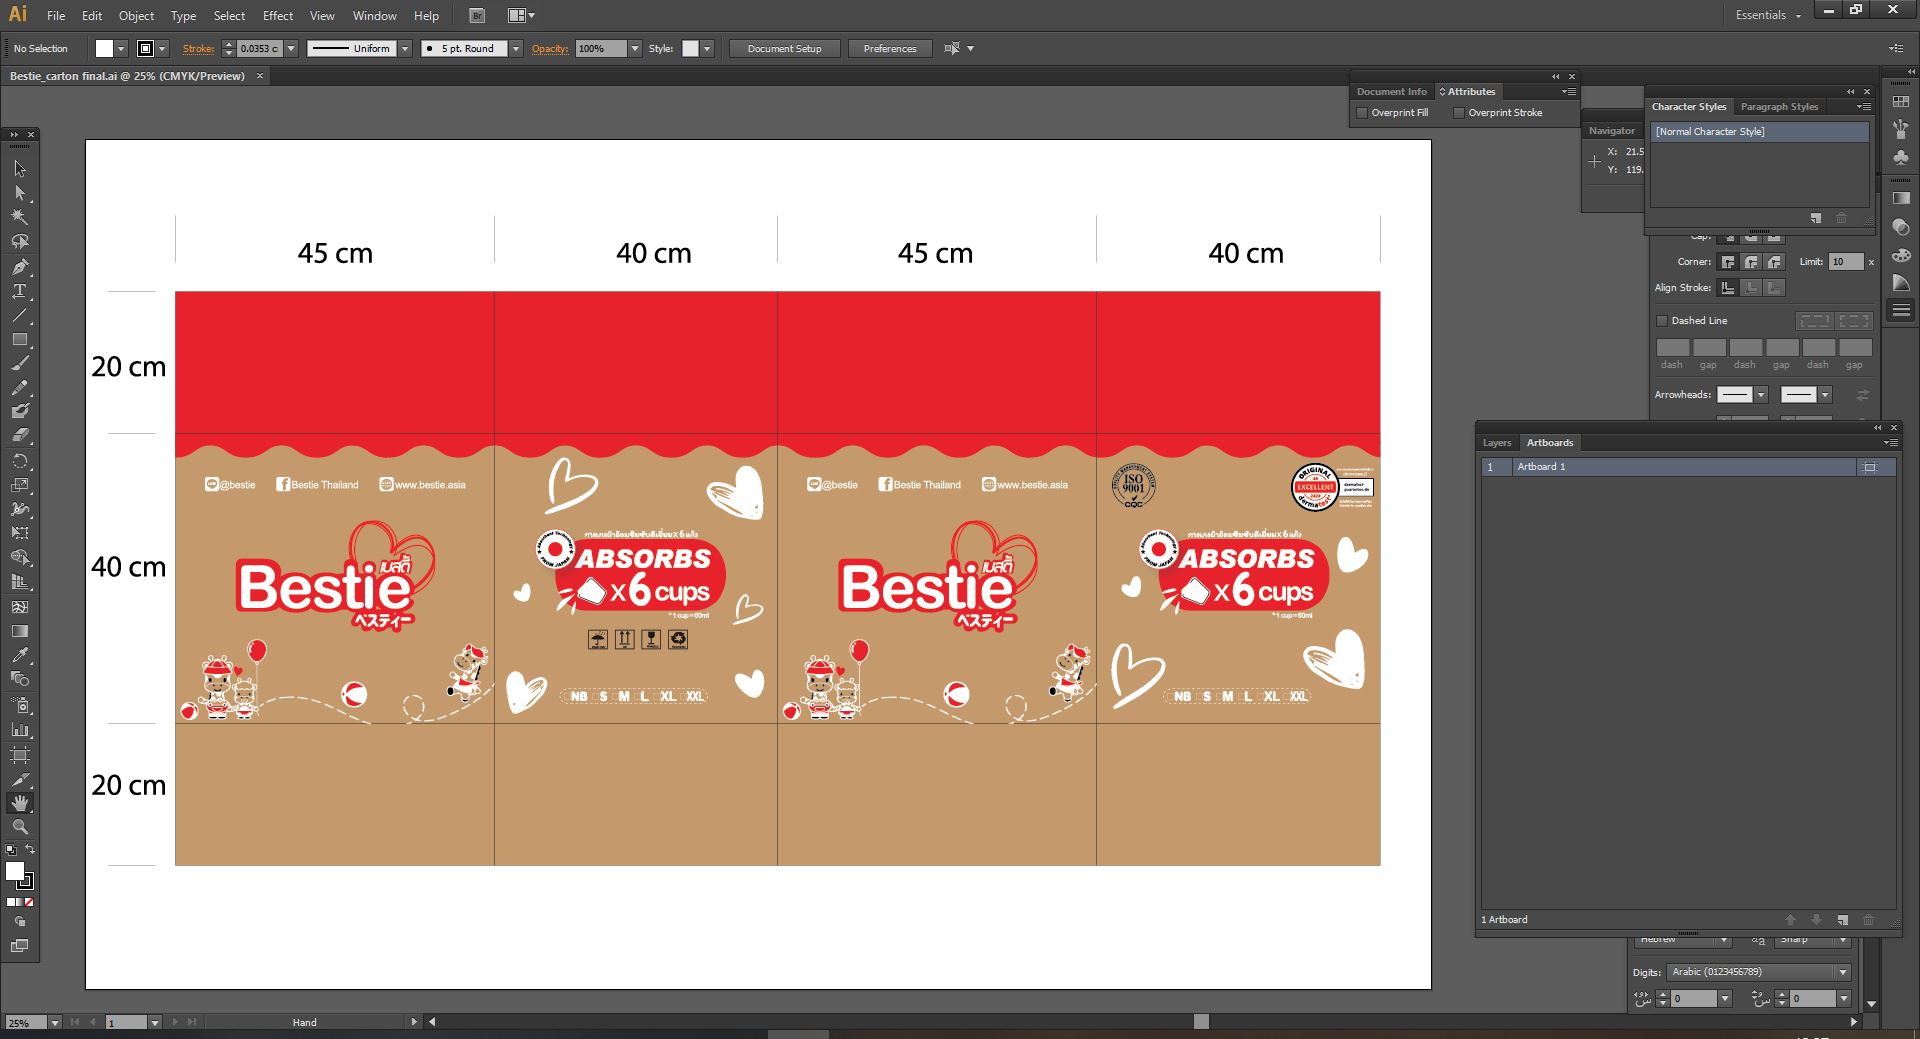Switch to the Draw Behind mode icon
The width and height of the screenshot is (1920, 1039).
pos(20,922)
